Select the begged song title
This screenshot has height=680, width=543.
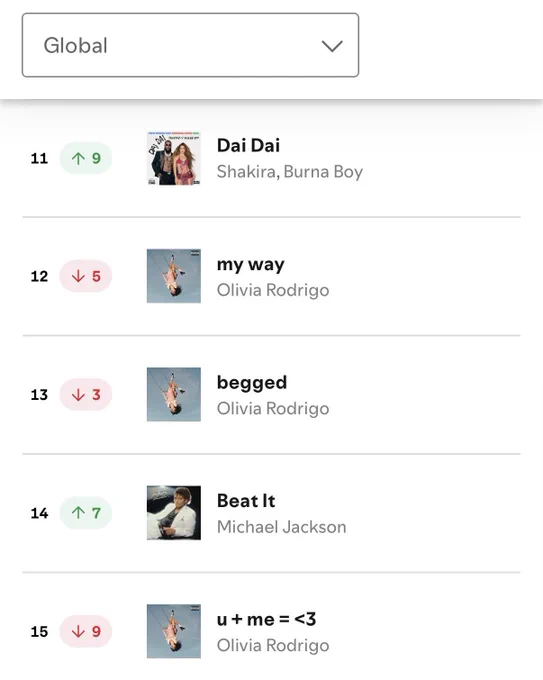pyautogui.click(x=252, y=383)
